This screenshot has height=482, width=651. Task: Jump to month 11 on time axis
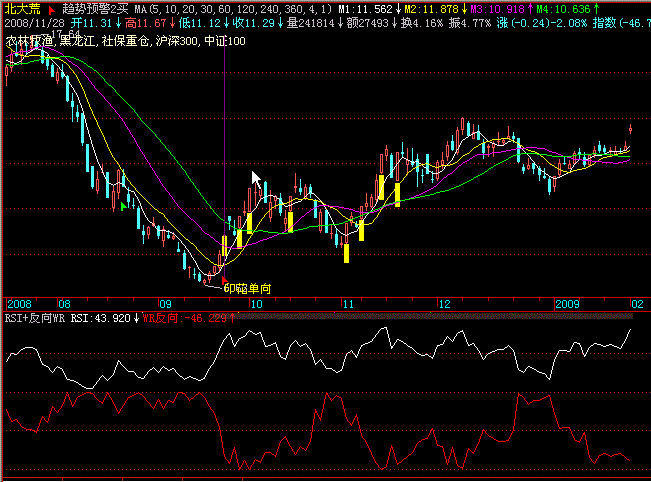[x=348, y=304]
